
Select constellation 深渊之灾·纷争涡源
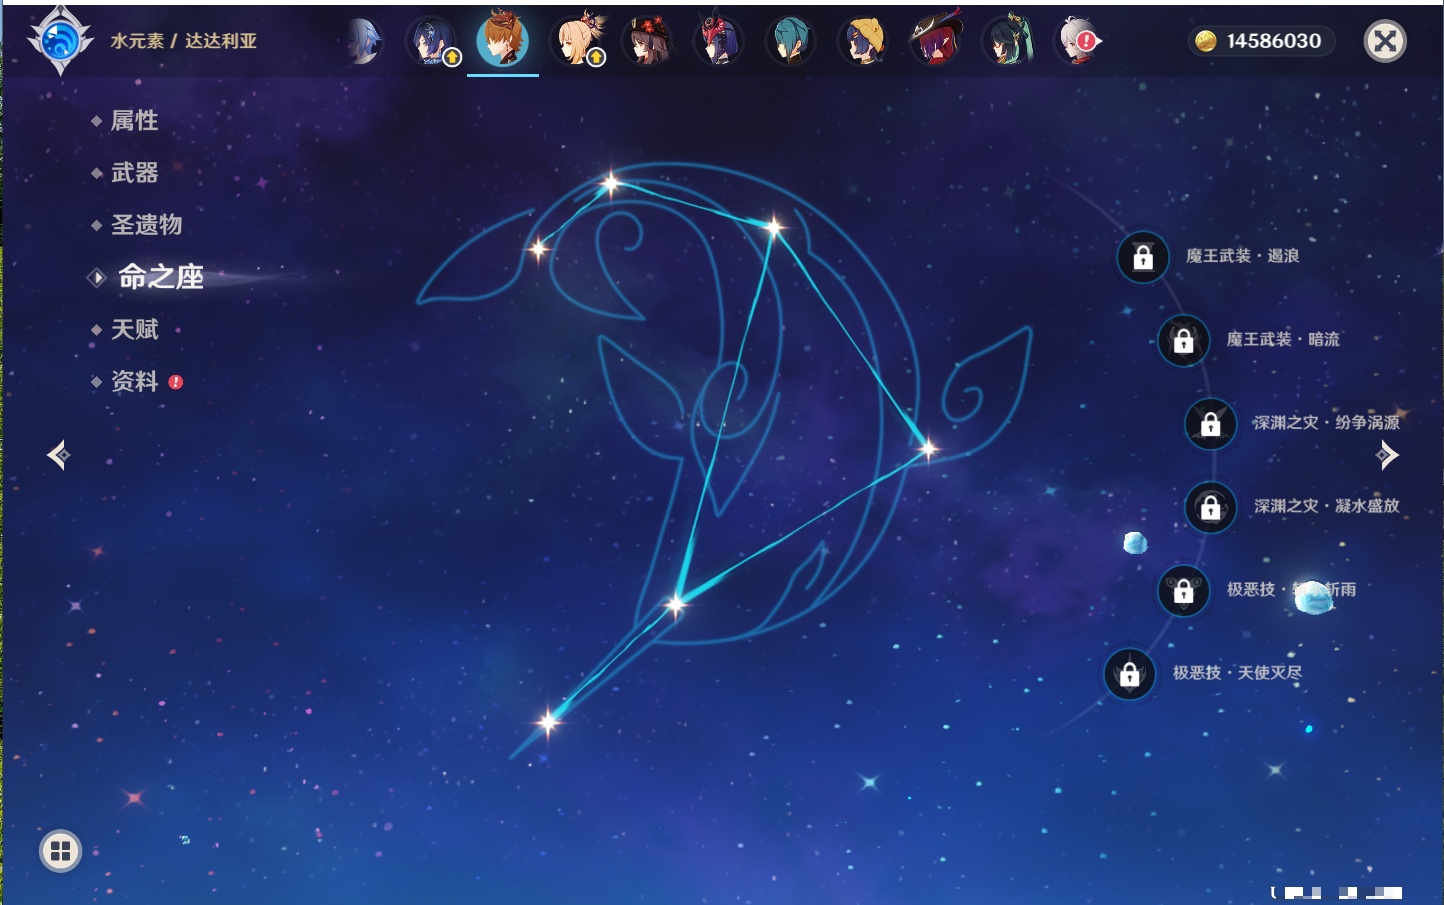tap(1210, 424)
